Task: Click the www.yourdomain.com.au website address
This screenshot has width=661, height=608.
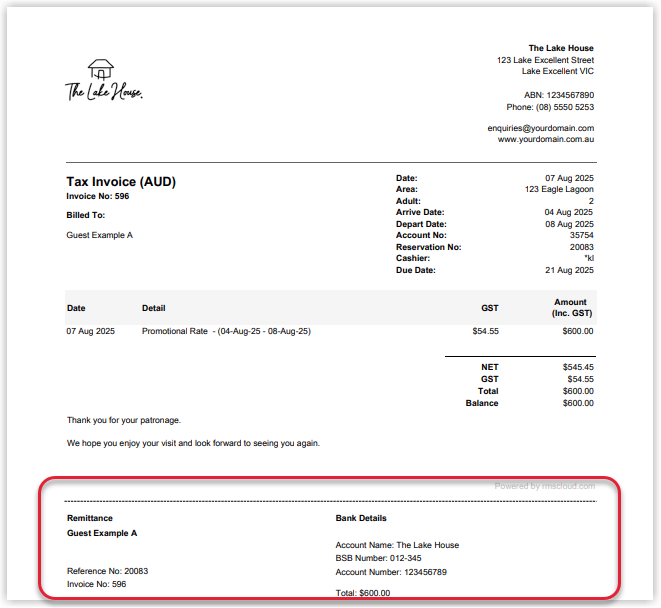Action: [x=545, y=139]
